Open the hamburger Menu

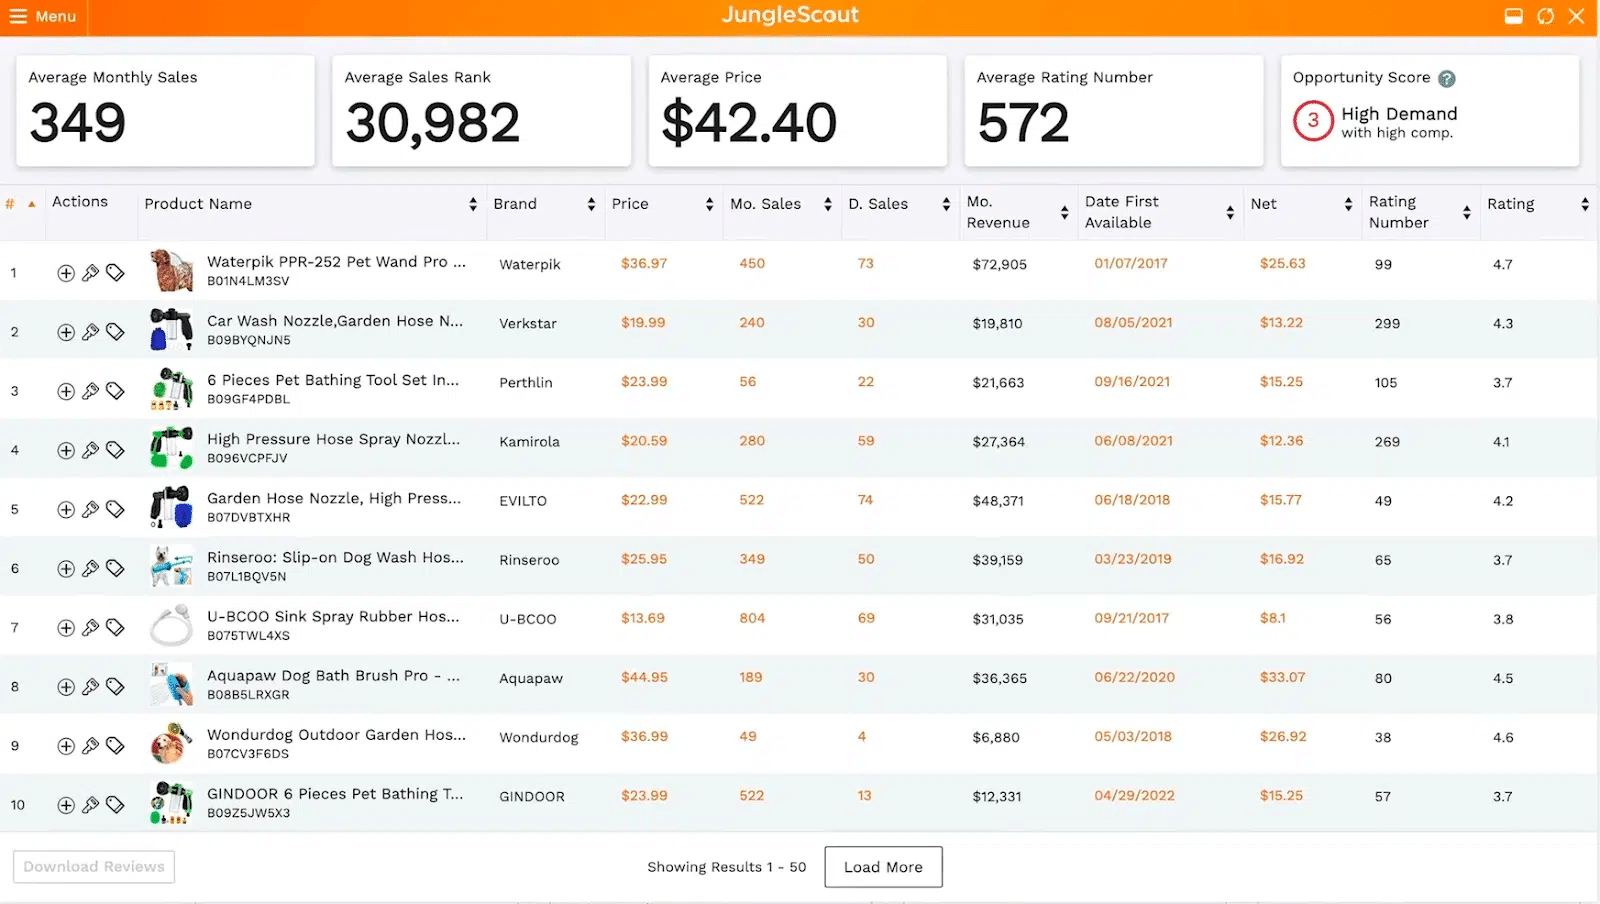click(x=43, y=17)
